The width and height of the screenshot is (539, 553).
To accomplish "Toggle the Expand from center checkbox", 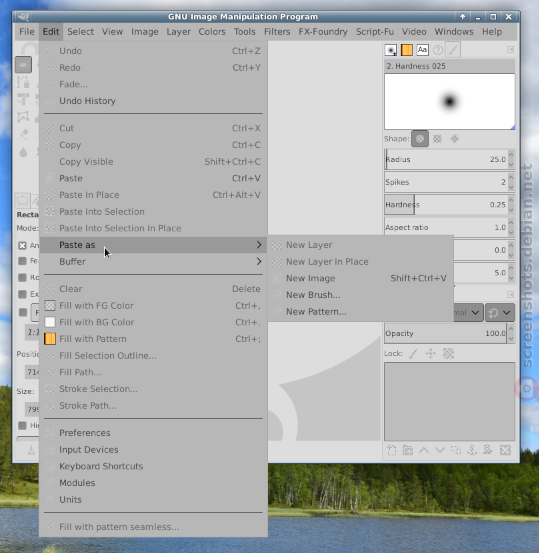I will (x=23, y=294).
